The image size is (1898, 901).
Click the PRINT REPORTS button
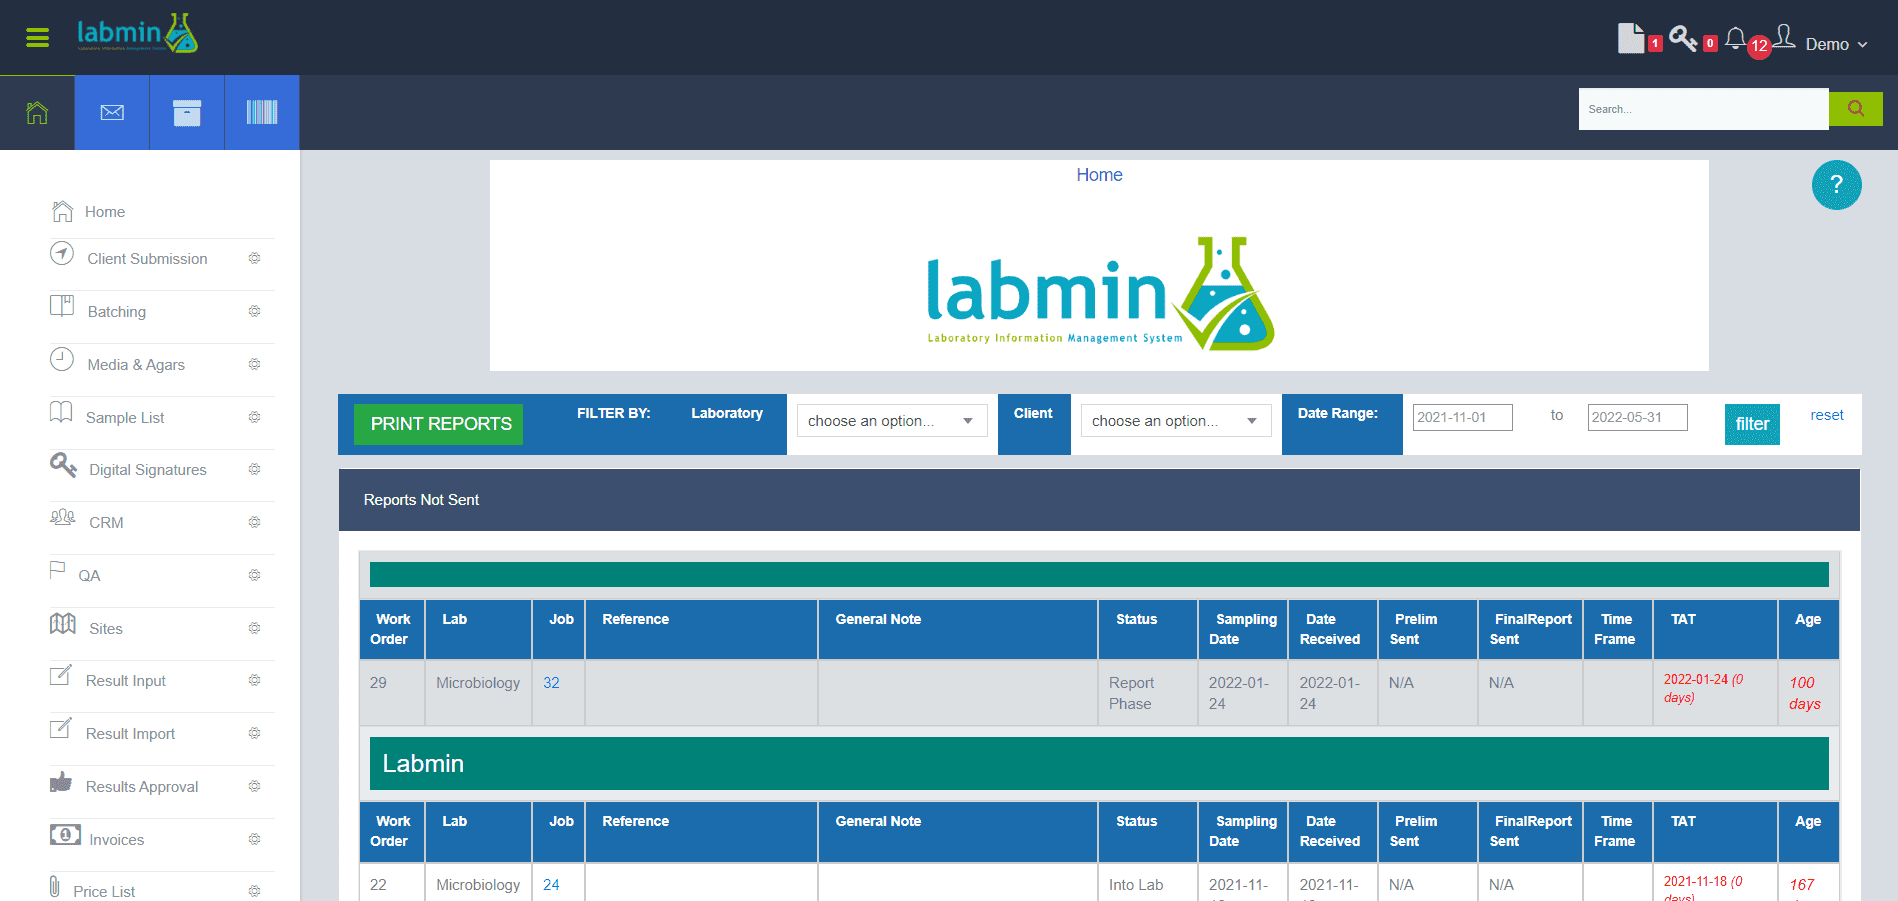(439, 424)
